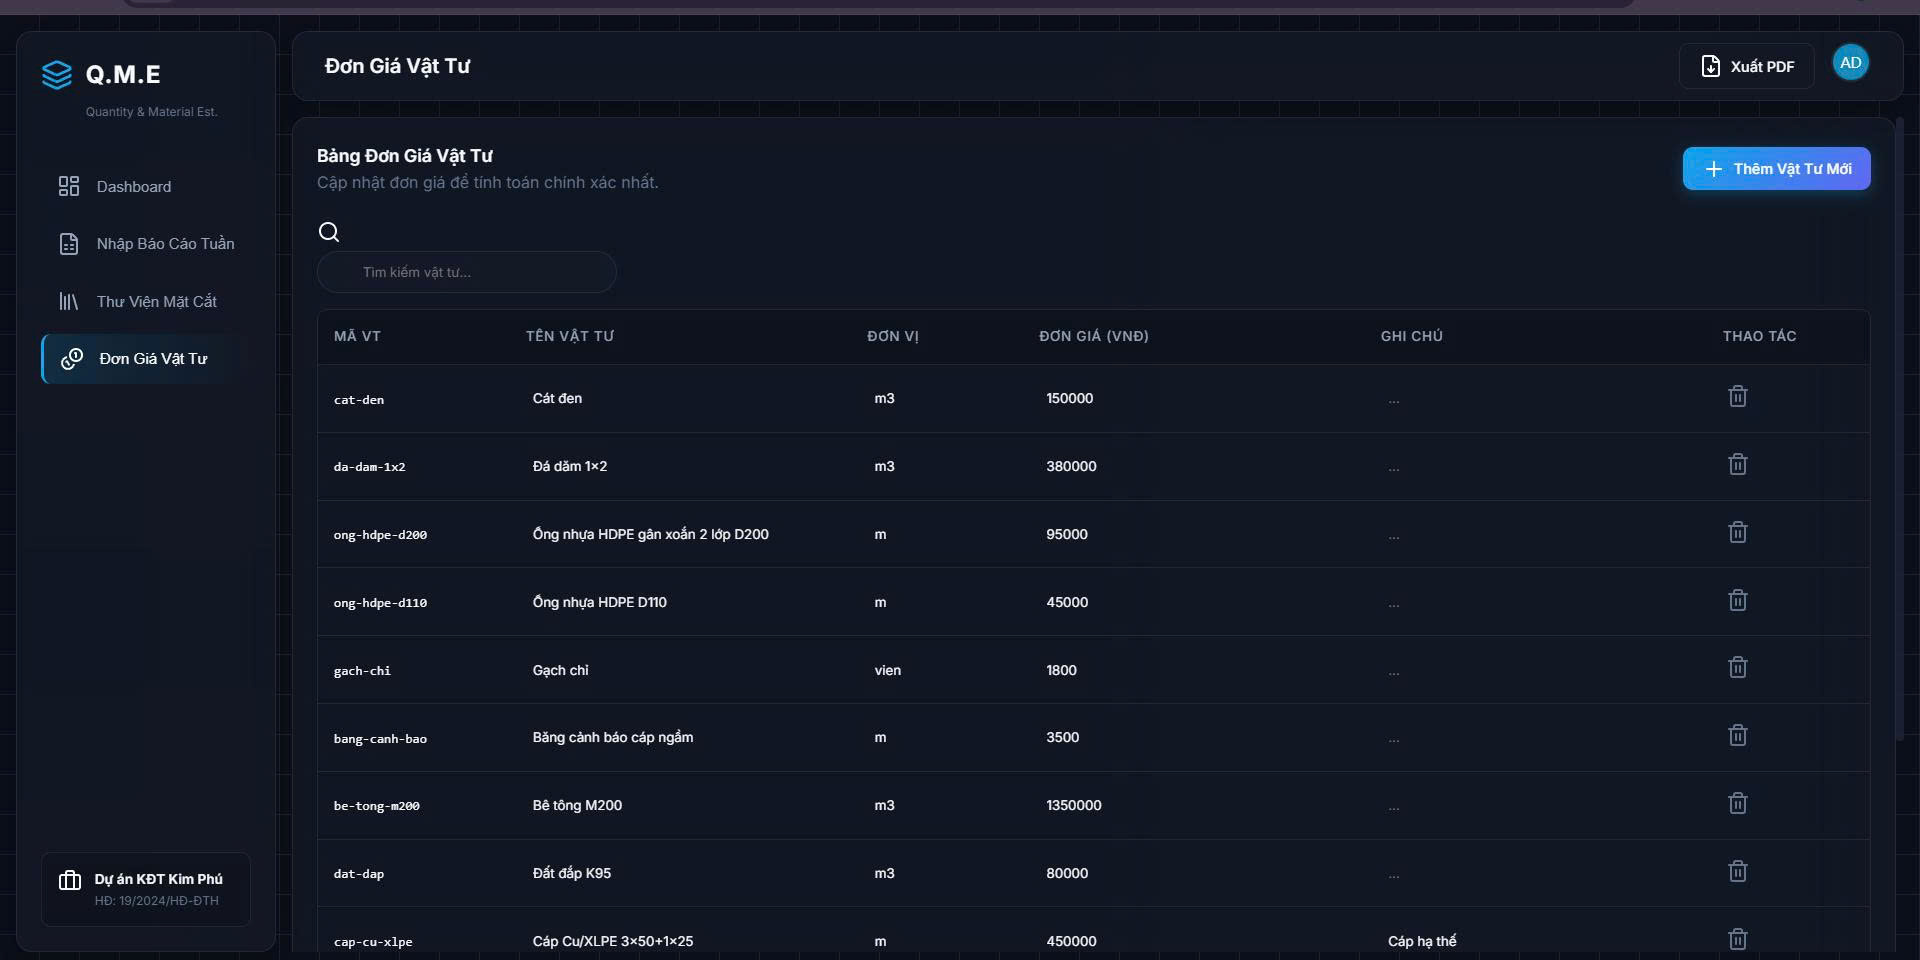This screenshot has height=960, width=1920.
Task: Open the Dashboard menu item
Action: click(x=146, y=187)
